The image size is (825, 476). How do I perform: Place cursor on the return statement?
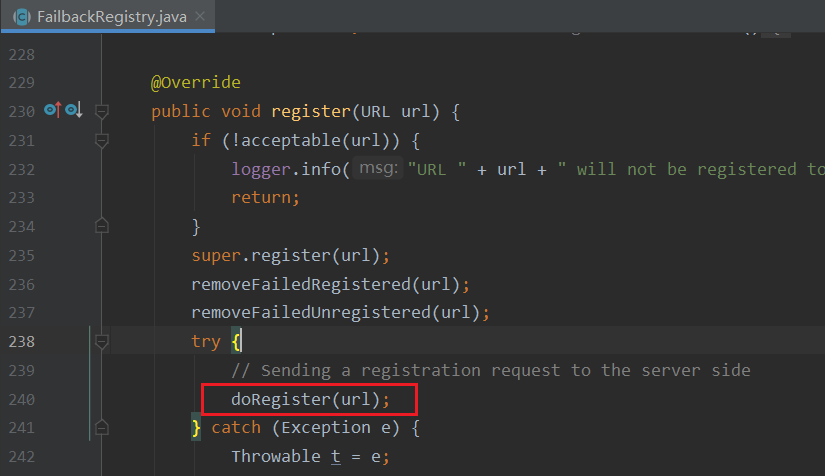pos(265,198)
